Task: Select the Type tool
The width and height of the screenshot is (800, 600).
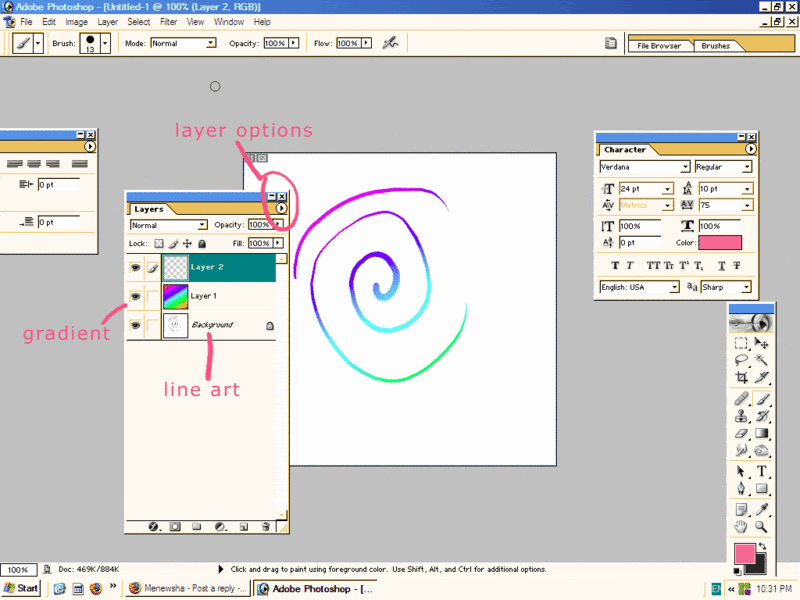Action: tap(761, 471)
